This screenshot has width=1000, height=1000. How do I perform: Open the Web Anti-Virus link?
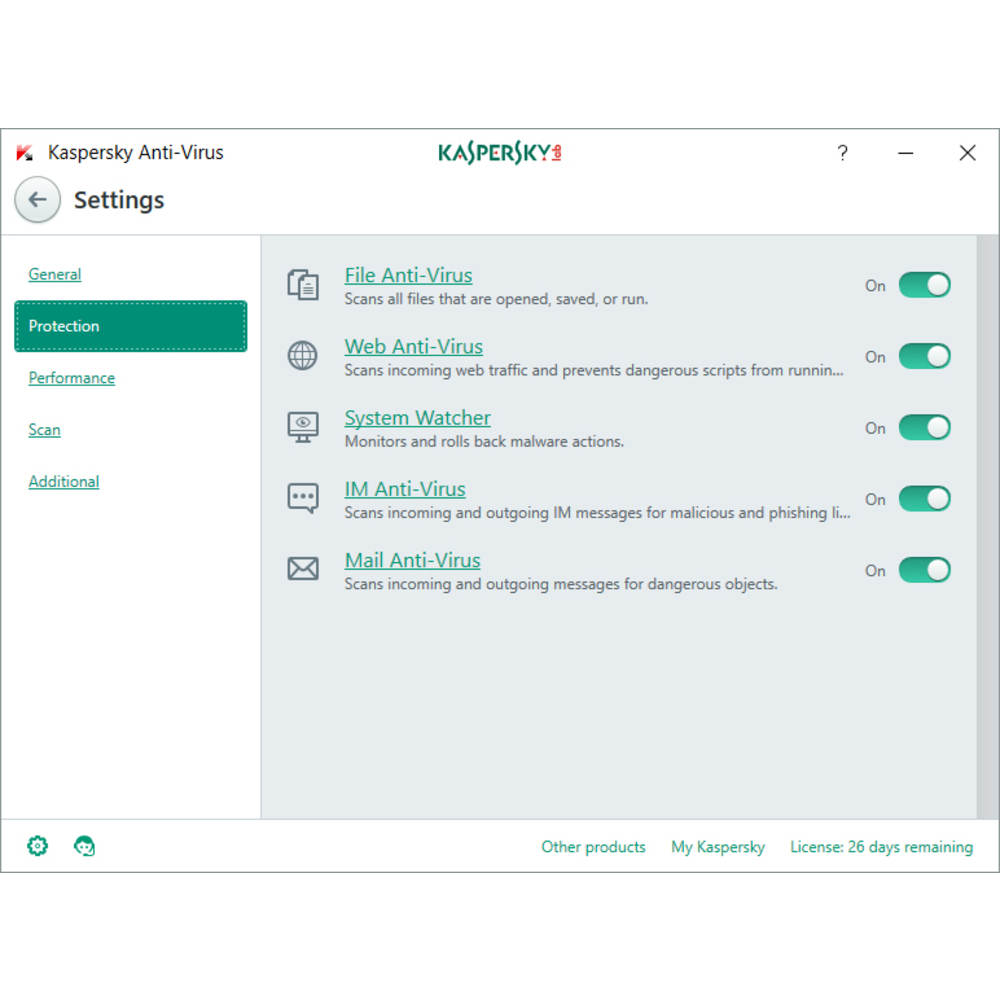(x=413, y=346)
